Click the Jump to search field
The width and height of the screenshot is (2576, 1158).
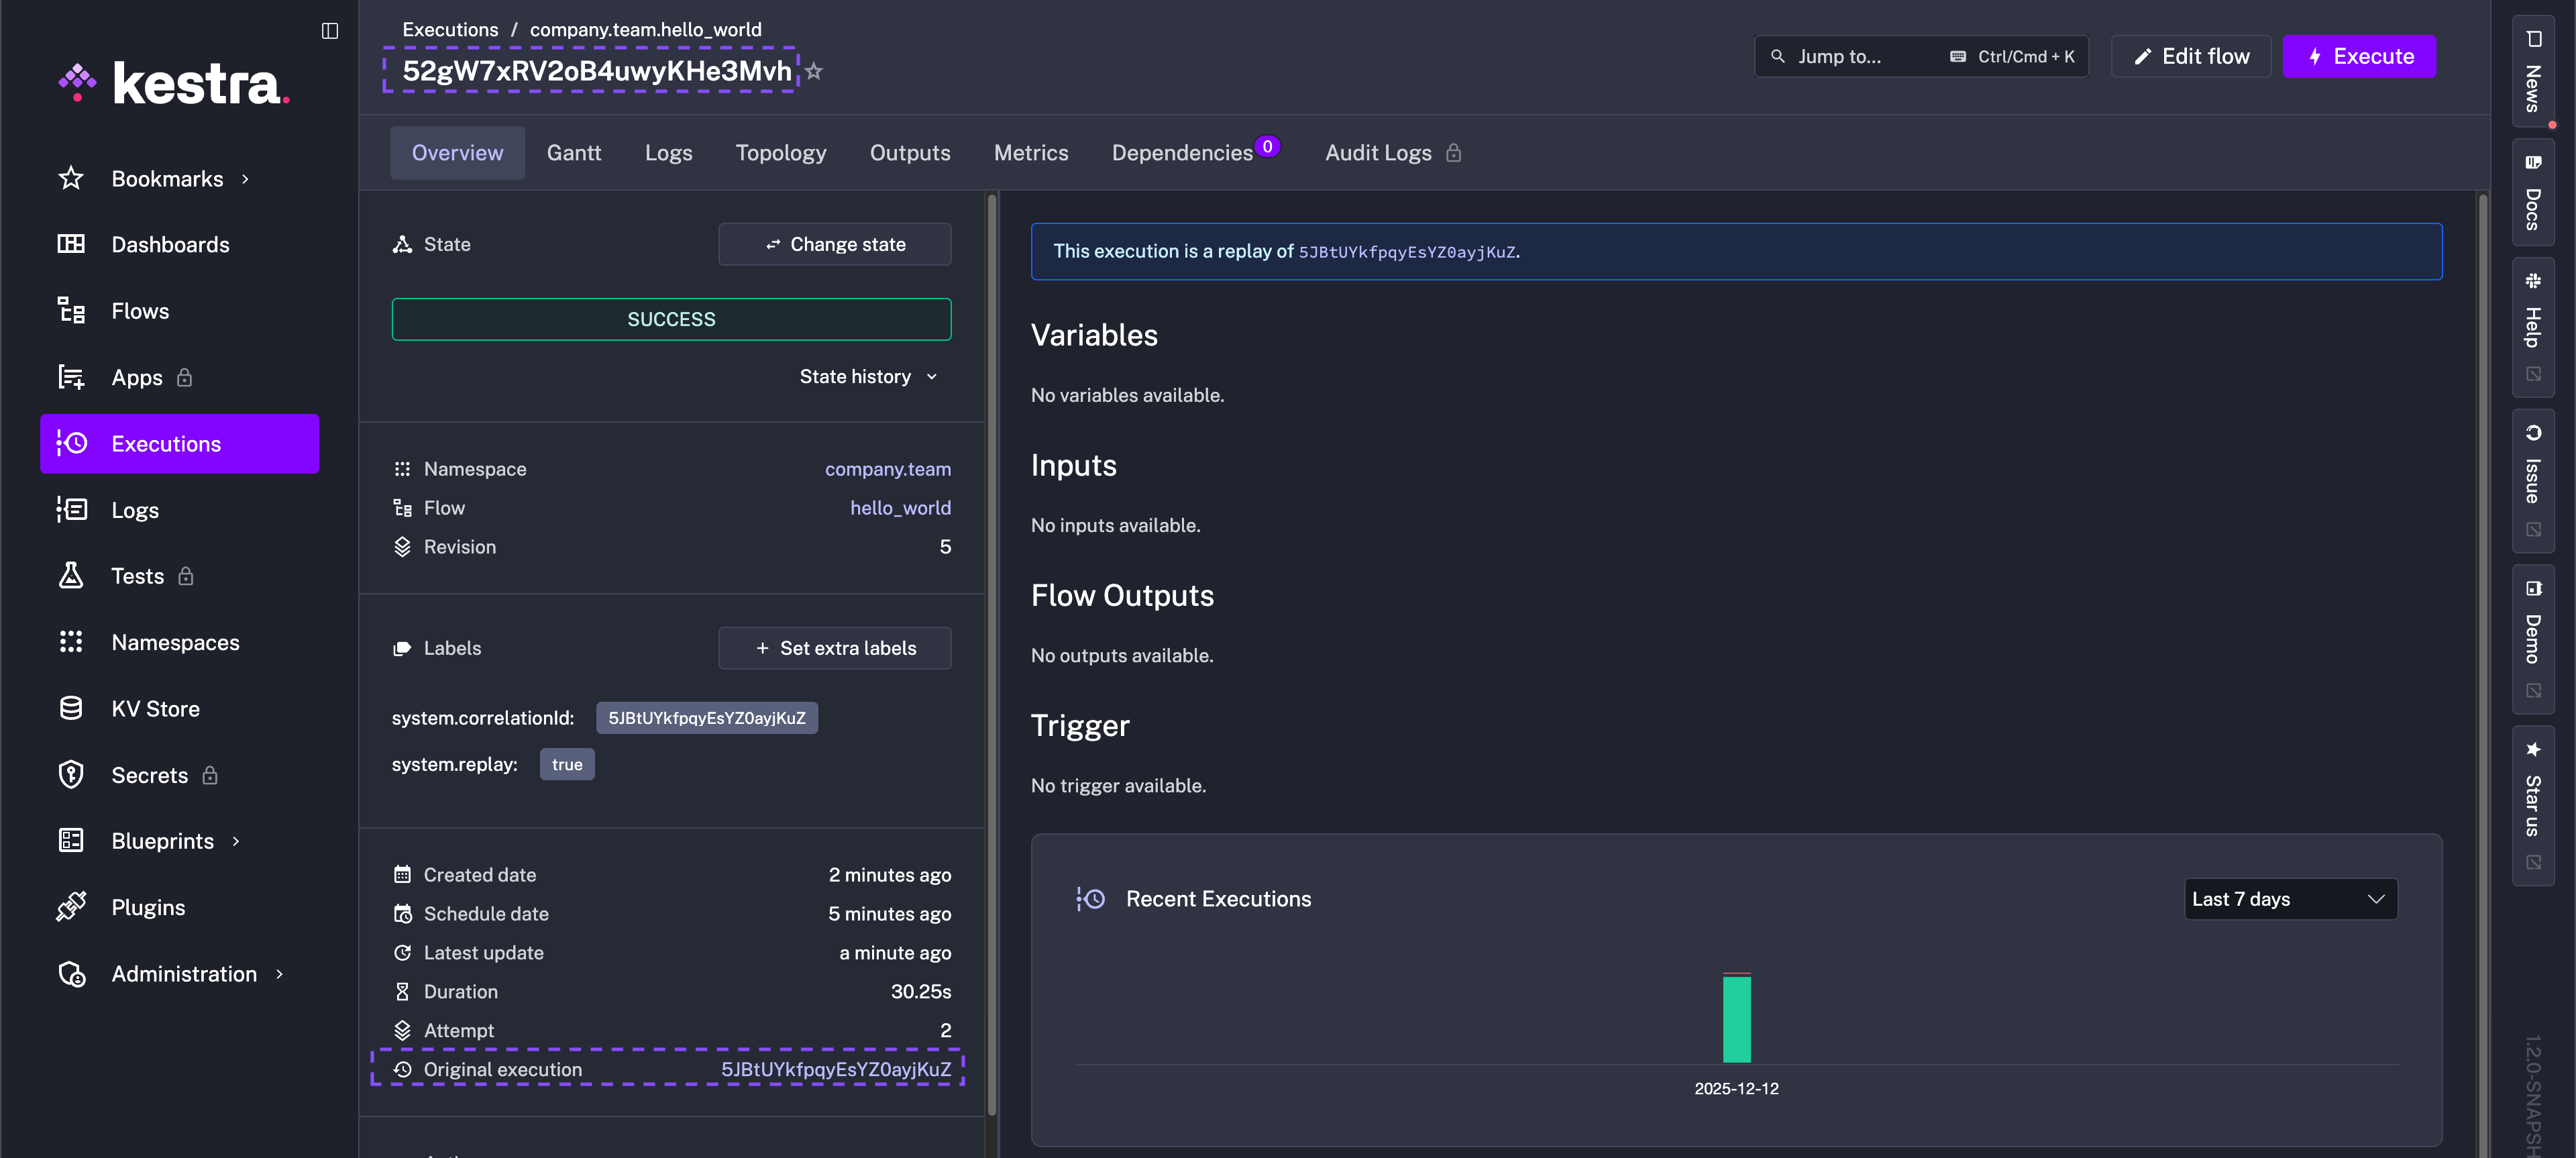(1920, 57)
